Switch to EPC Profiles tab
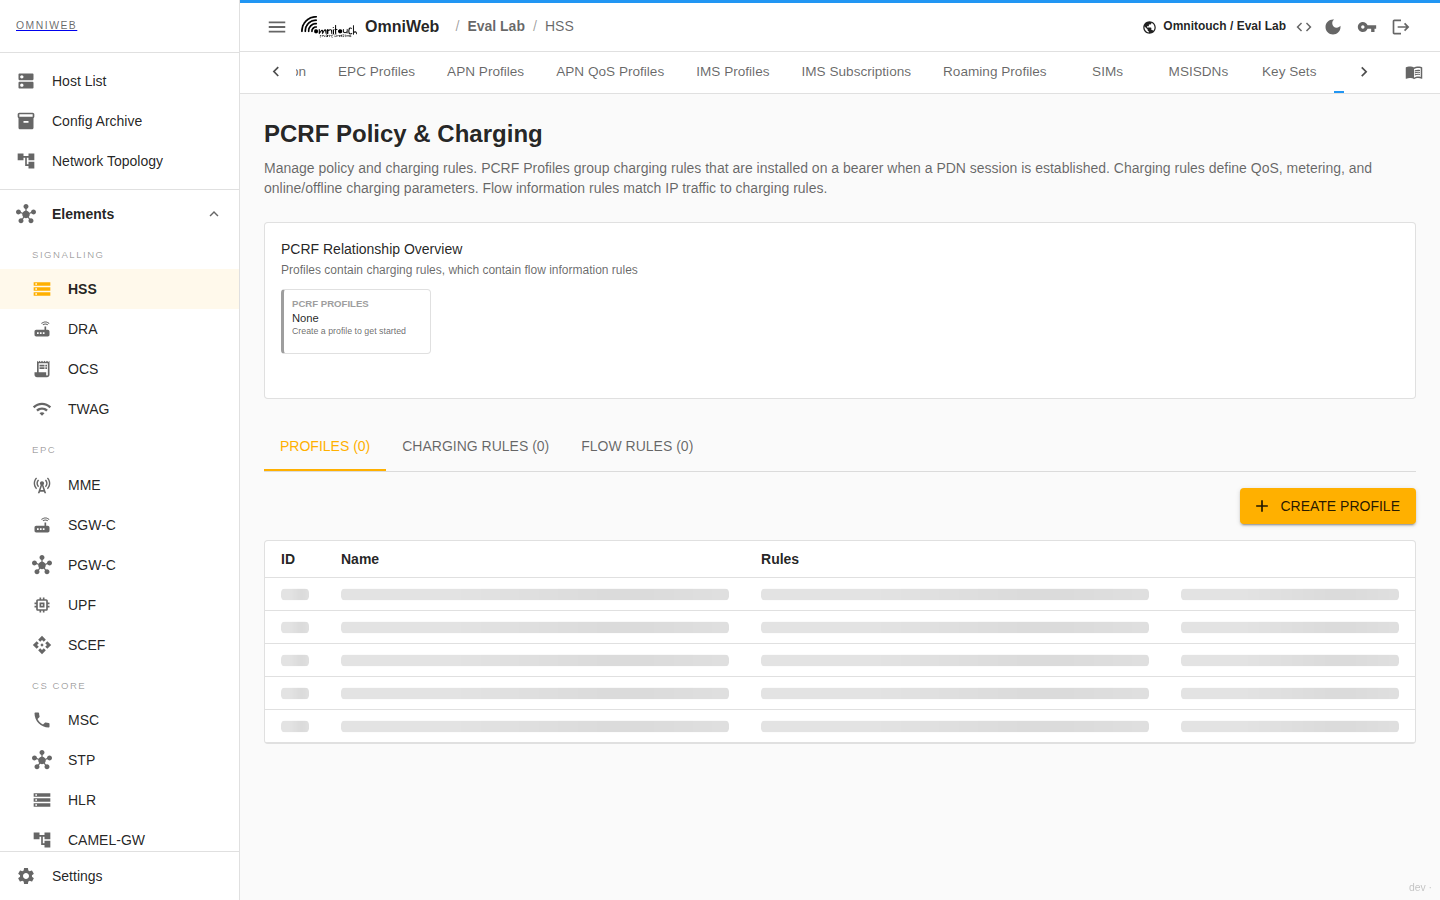Viewport: 1440px width, 900px height. pos(376,72)
